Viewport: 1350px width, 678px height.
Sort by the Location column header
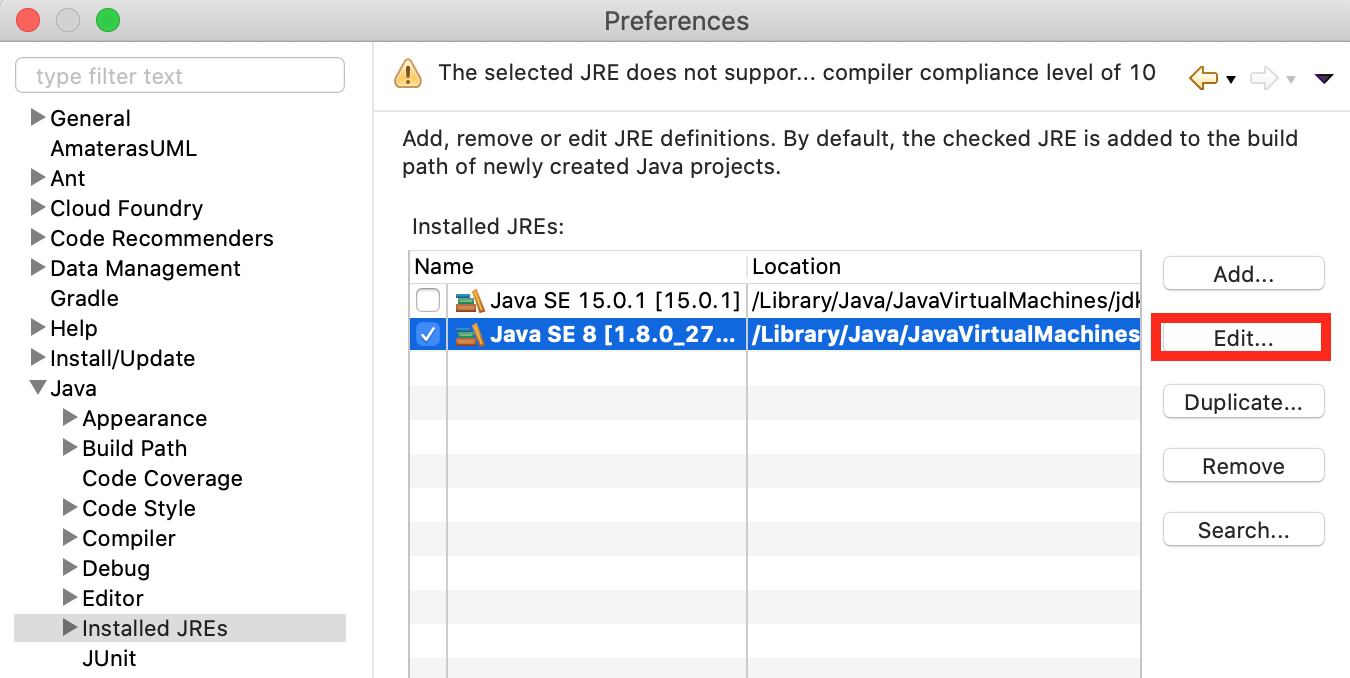(x=944, y=267)
